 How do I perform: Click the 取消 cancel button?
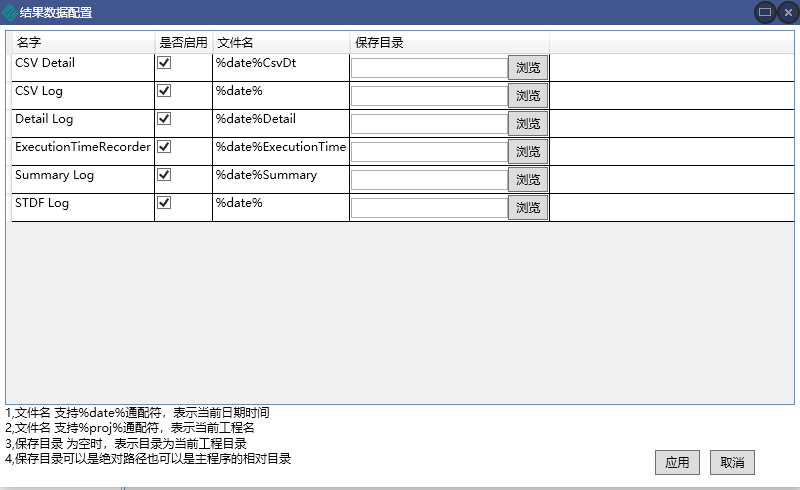click(x=732, y=462)
